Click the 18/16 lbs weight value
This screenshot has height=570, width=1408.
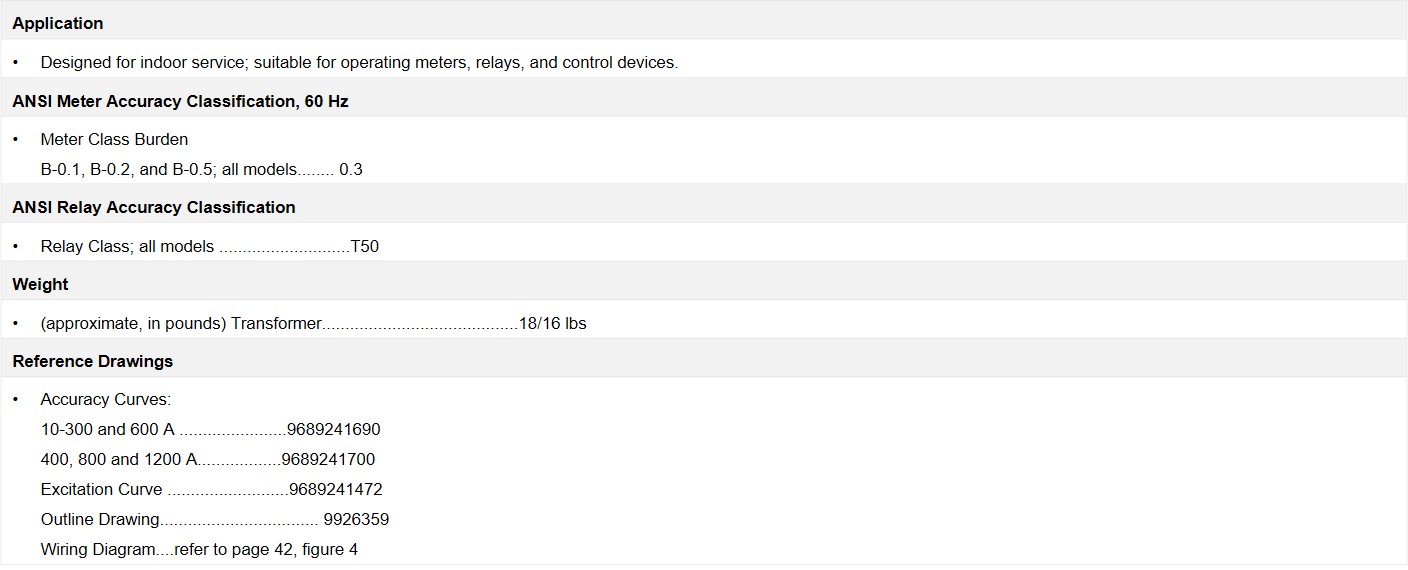click(552, 323)
